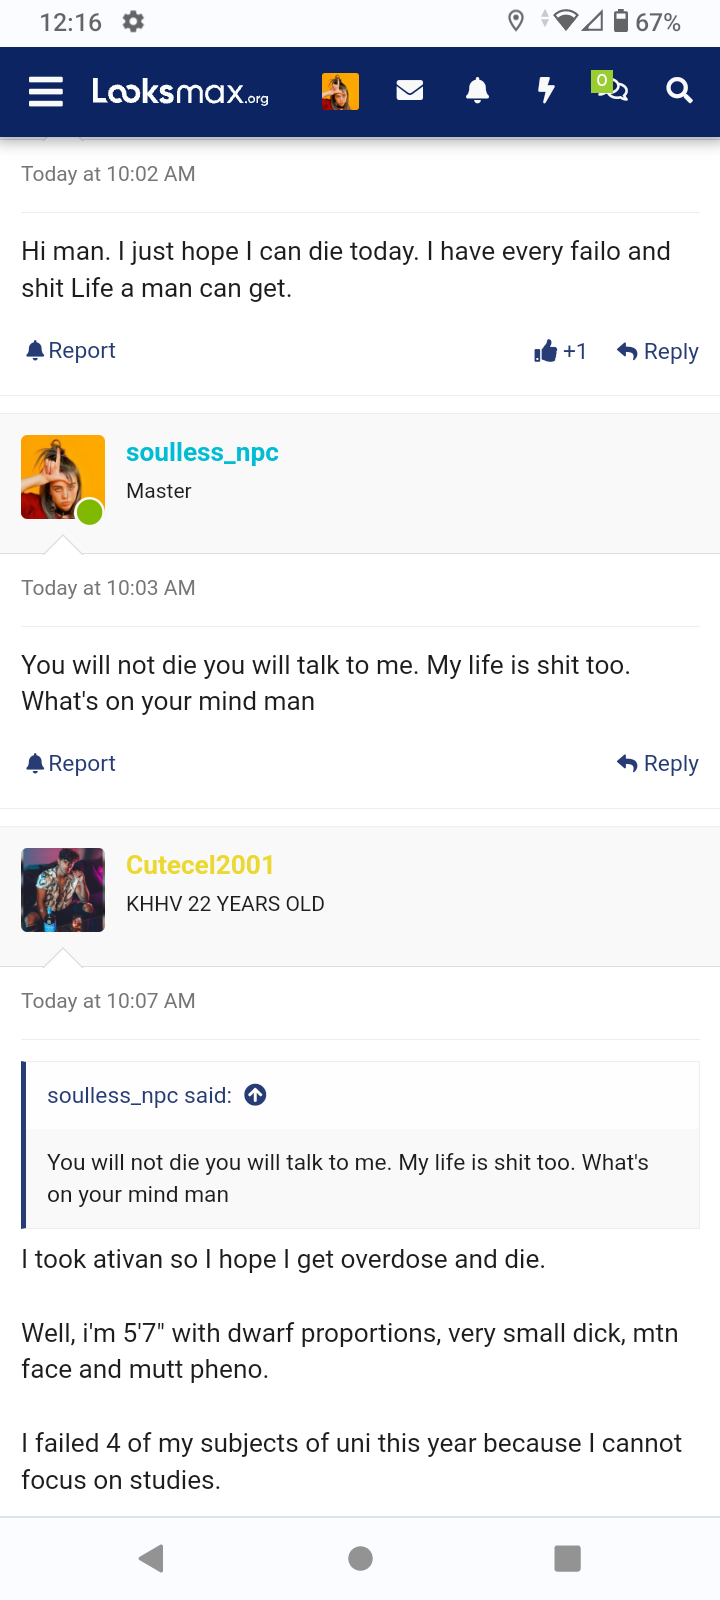Click Cutecel2001's avatar thumbnail
Viewport: 720px width, 1600px height.
[x=63, y=890]
